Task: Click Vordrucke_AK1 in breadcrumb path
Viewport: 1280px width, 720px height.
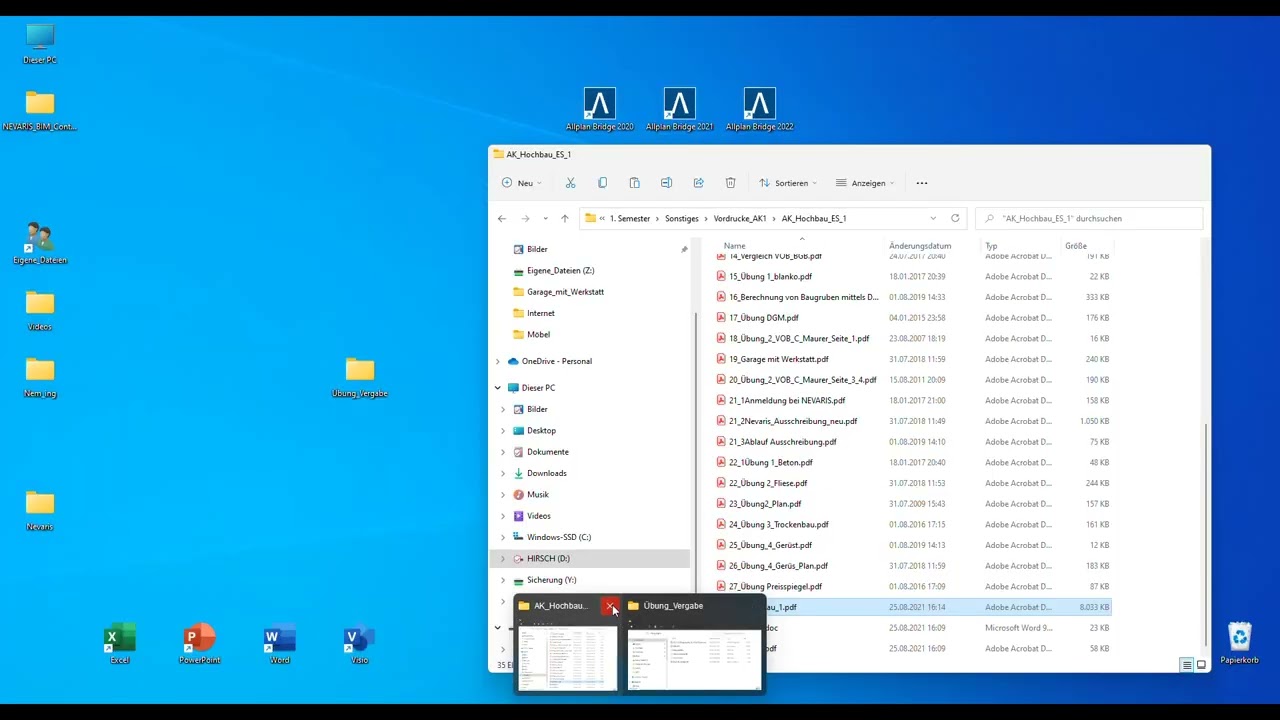Action: coord(740,218)
